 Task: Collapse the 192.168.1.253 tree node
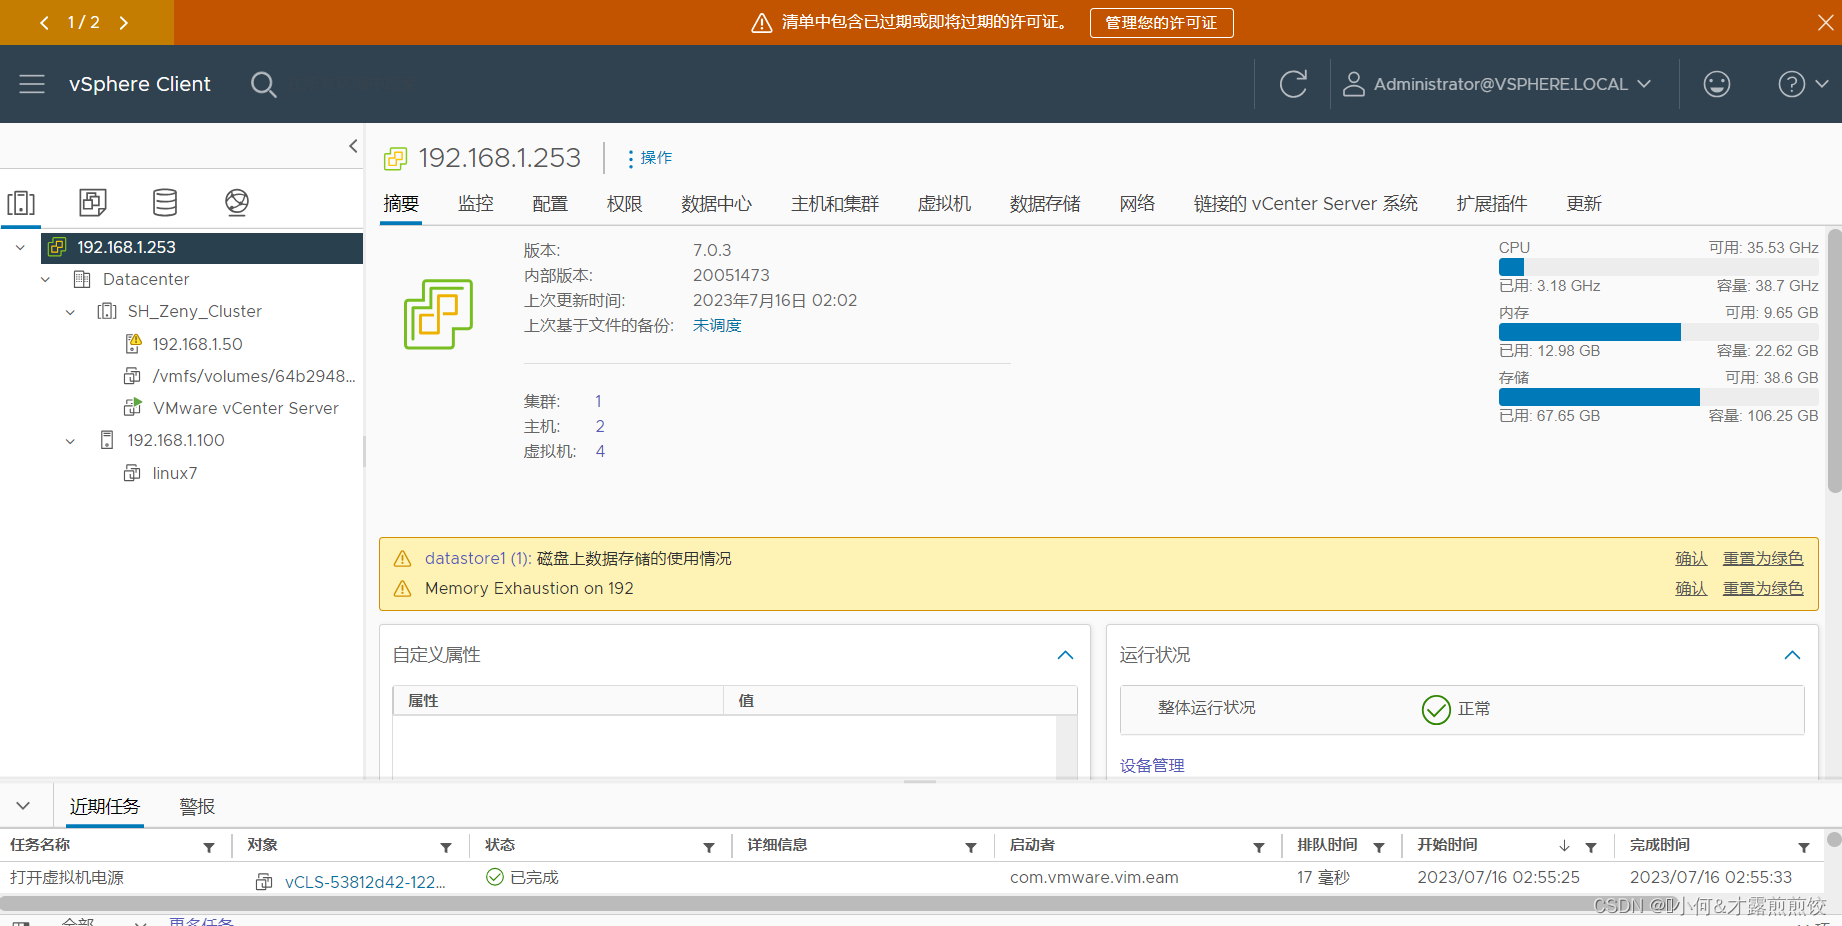[x=20, y=247]
